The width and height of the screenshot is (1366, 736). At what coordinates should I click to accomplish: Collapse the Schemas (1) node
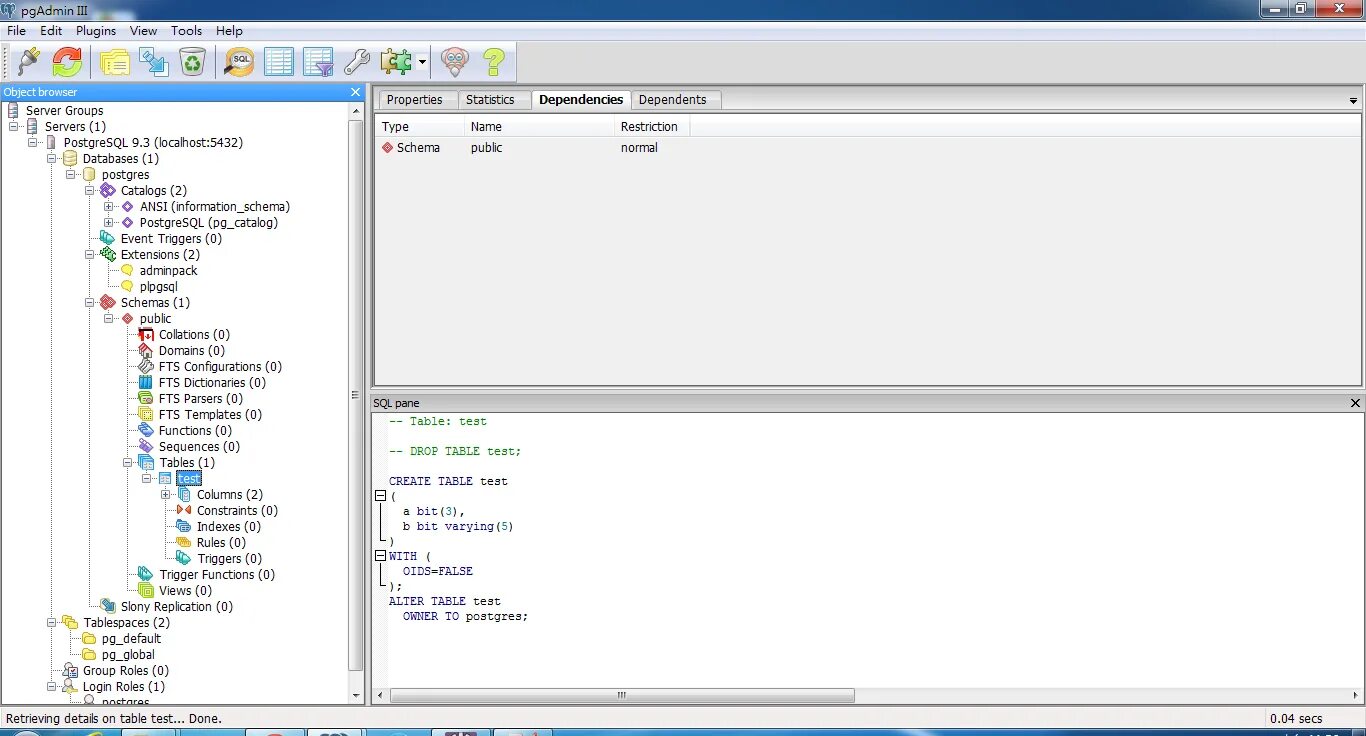tap(90, 303)
